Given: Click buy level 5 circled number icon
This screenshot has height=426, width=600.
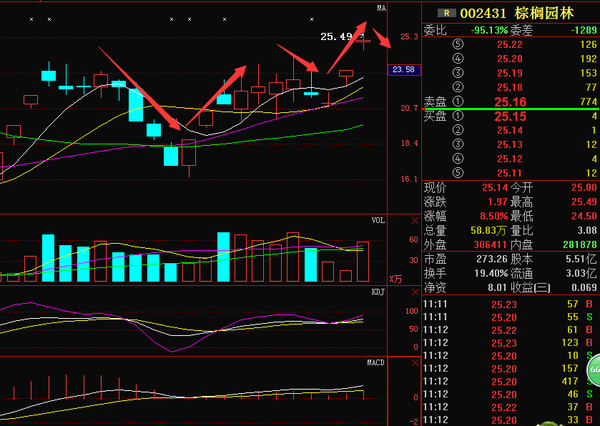Looking at the screenshot, I should 458,173.
